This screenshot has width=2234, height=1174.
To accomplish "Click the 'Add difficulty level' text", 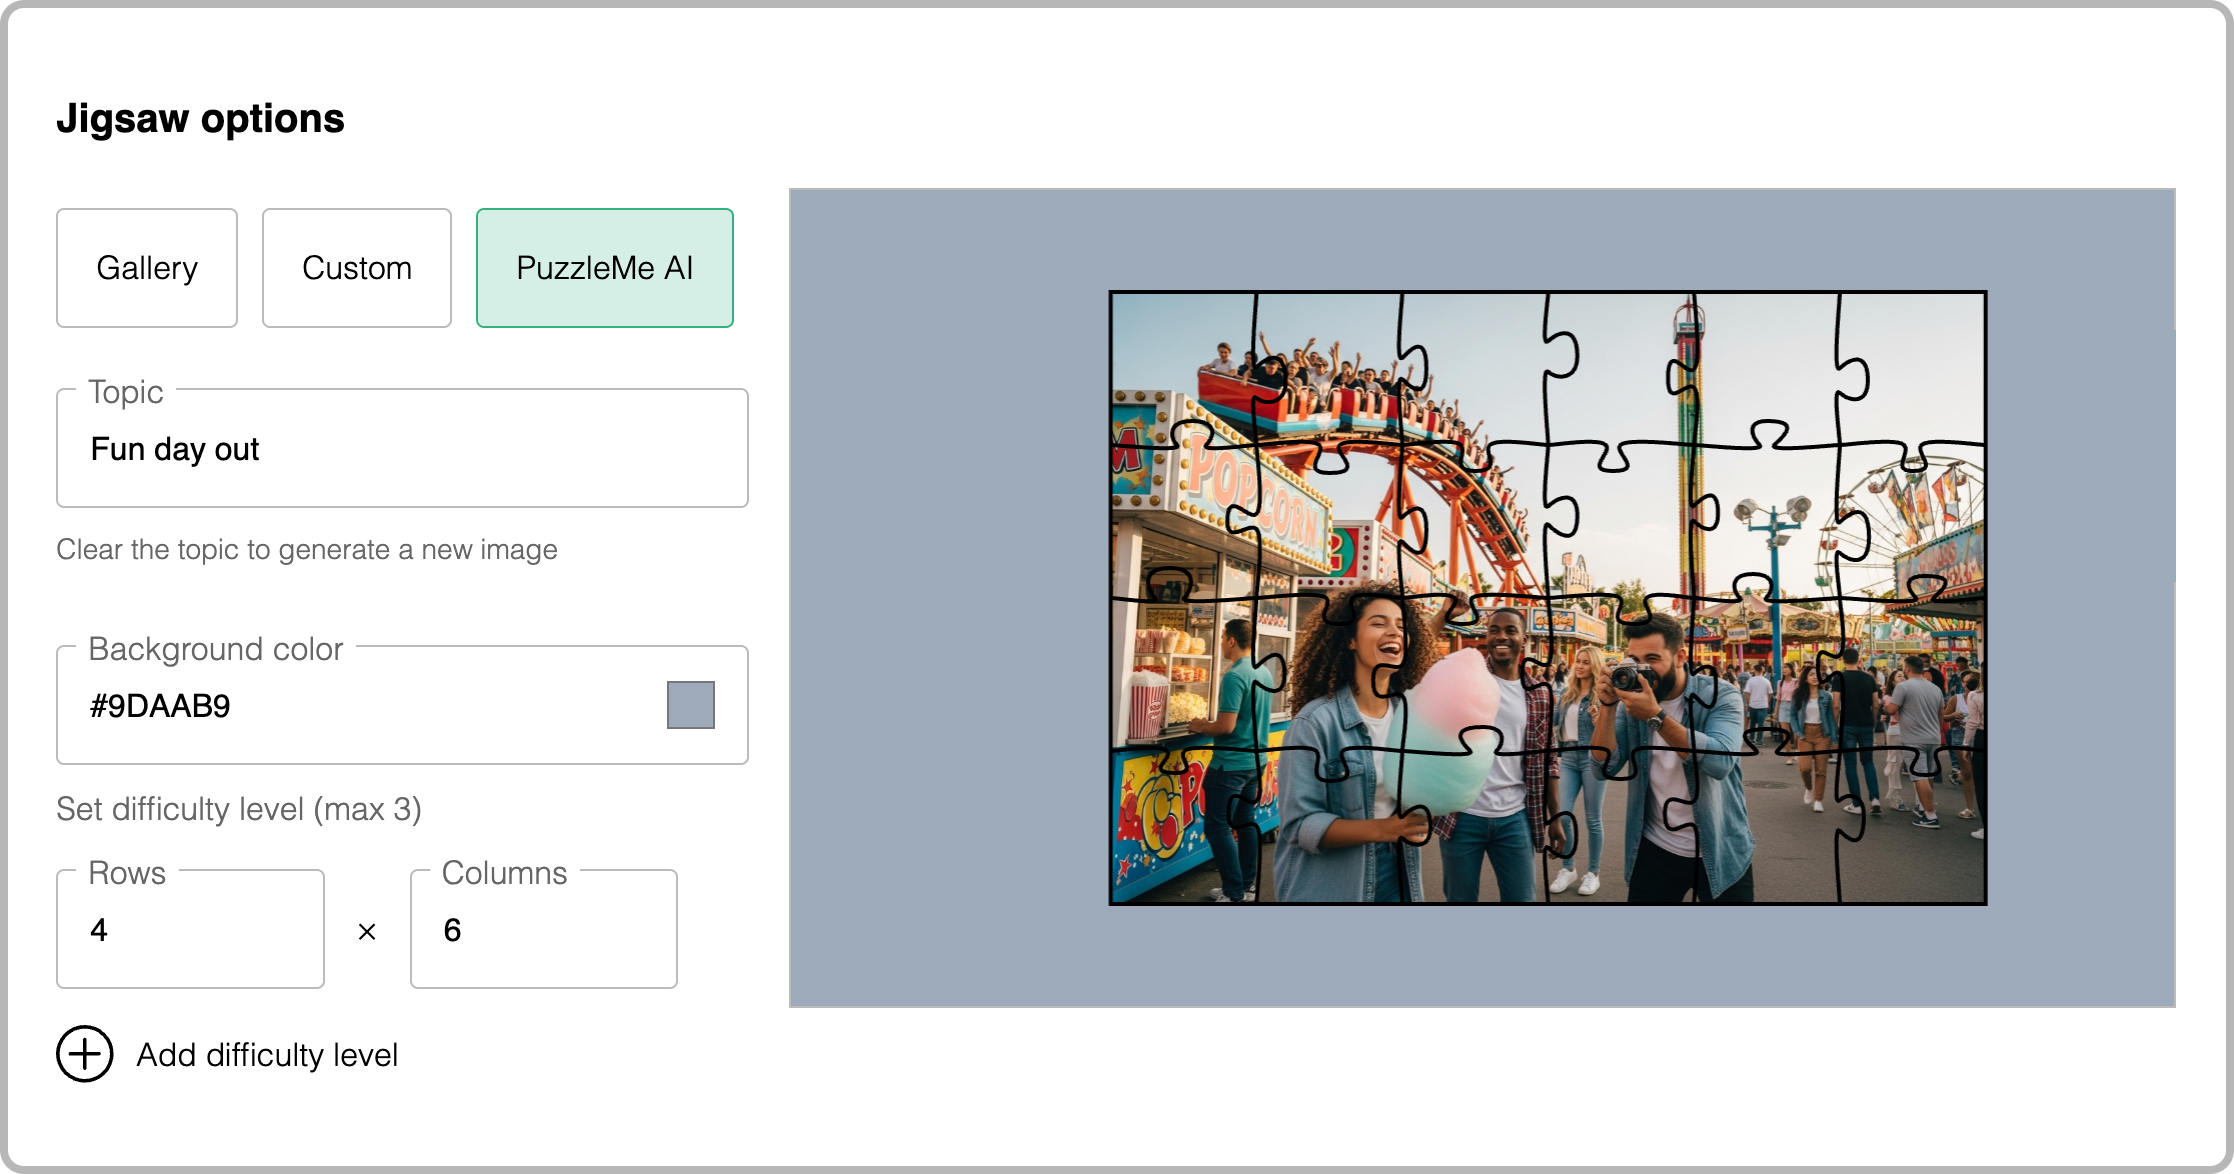I will 267,1055.
